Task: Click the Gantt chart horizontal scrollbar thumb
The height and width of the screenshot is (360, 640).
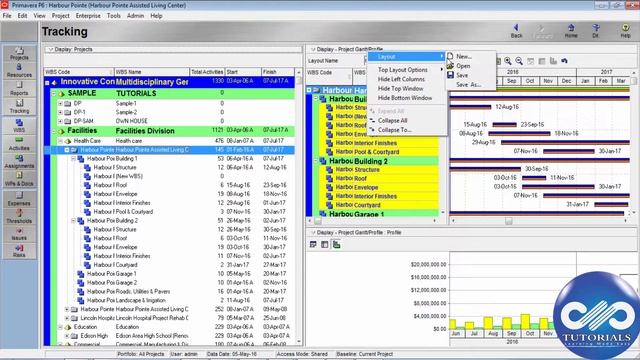Action: click(x=509, y=221)
